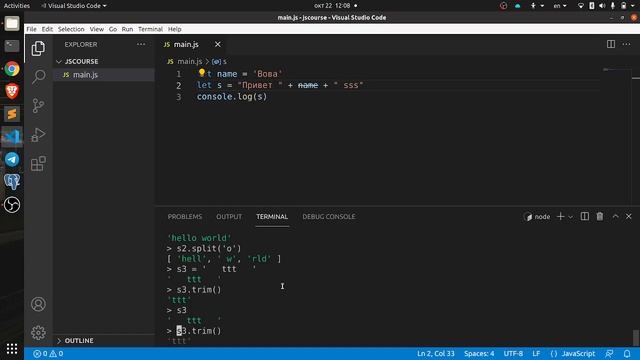Open the Run and Debug view
Viewport: 640px width, 360px height.
point(38,134)
